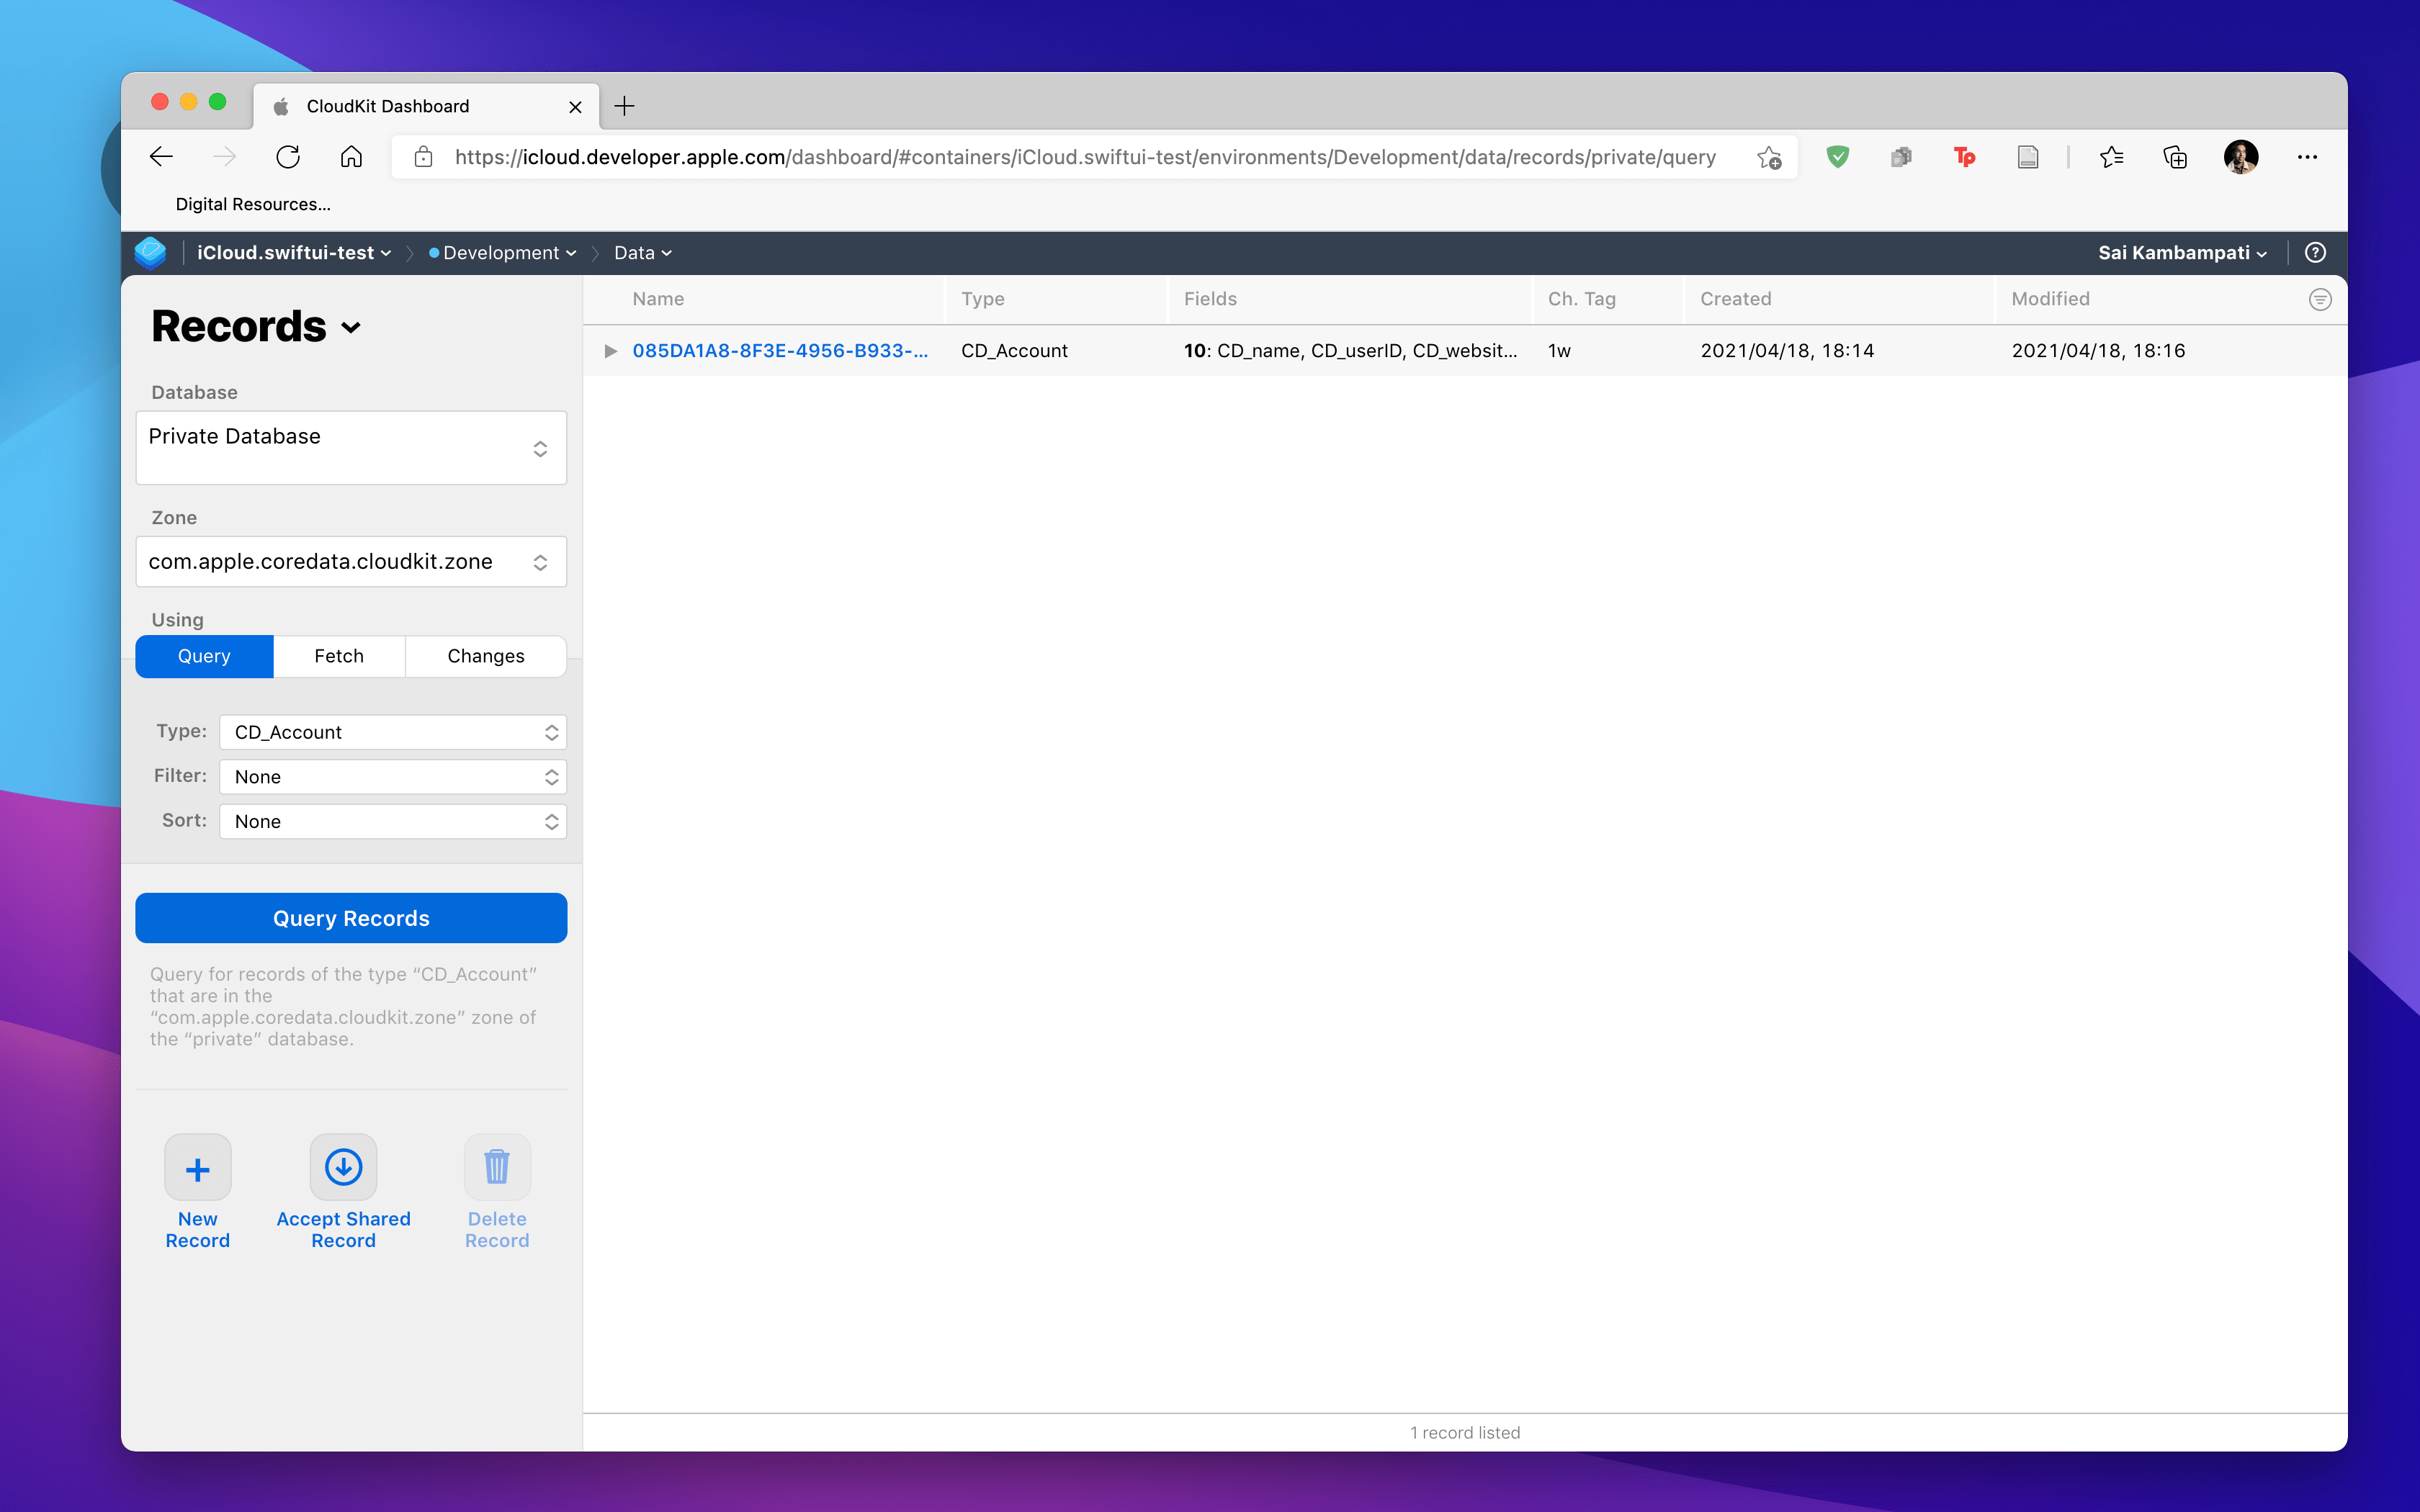Click the New Record plus icon
Image resolution: width=2420 pixels, height=1512 pixels.
point(197,1168)
